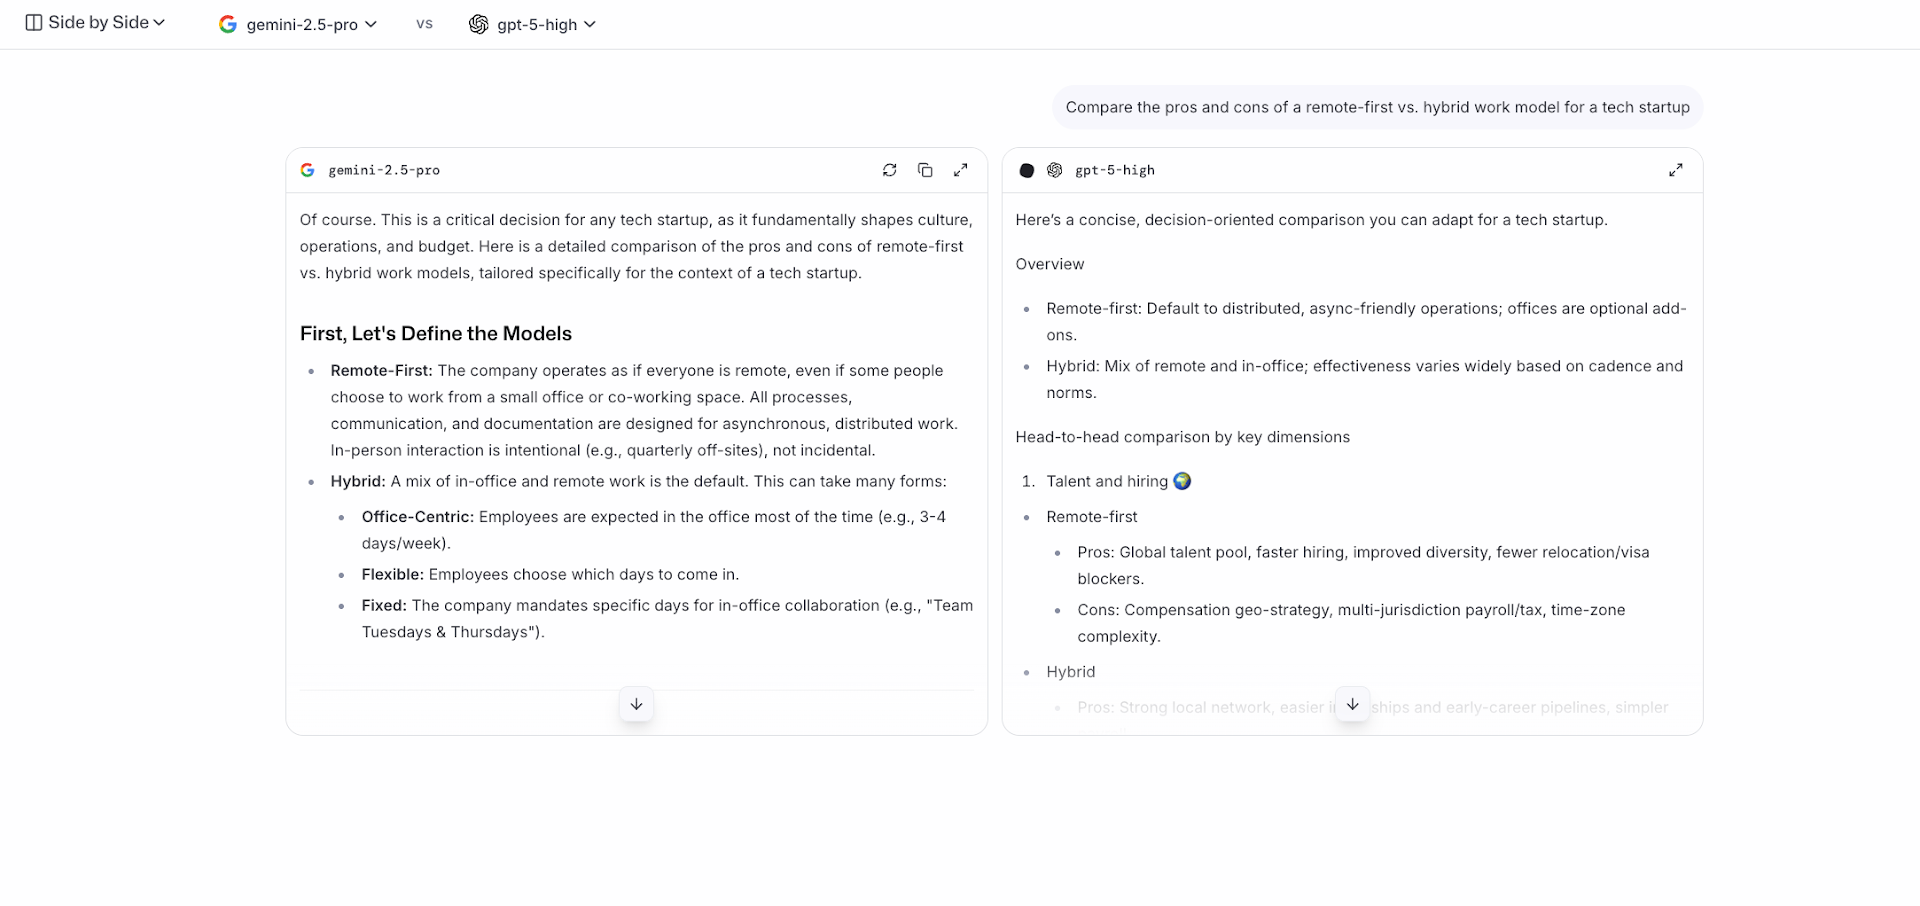The height and width of the screenshot is (906, 1920).
Task: Click the Google logo in gemini panel header
Action: (x=308, y=170)
